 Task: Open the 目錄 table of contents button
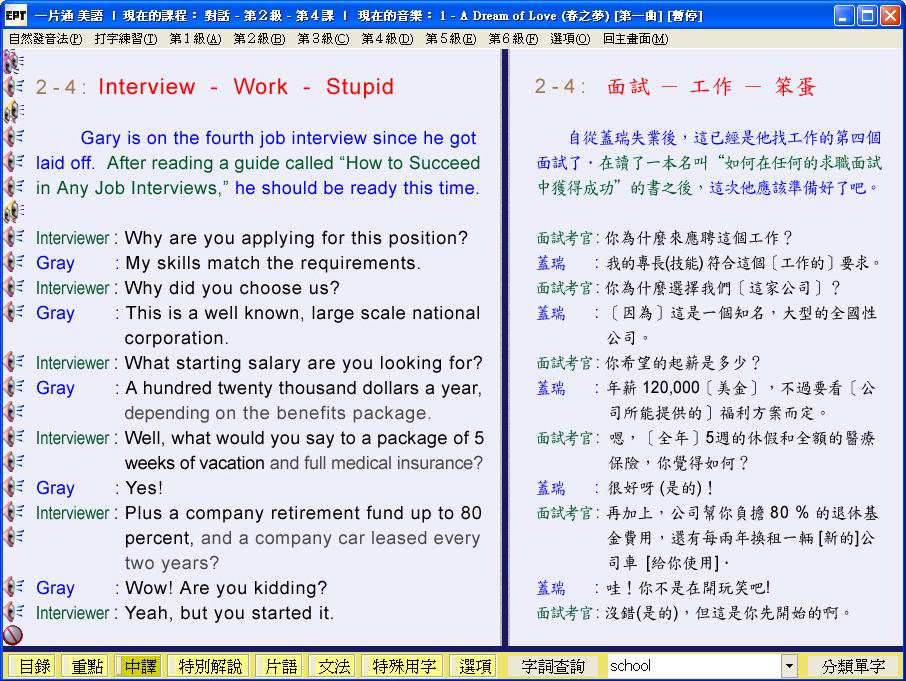[34, 666]
